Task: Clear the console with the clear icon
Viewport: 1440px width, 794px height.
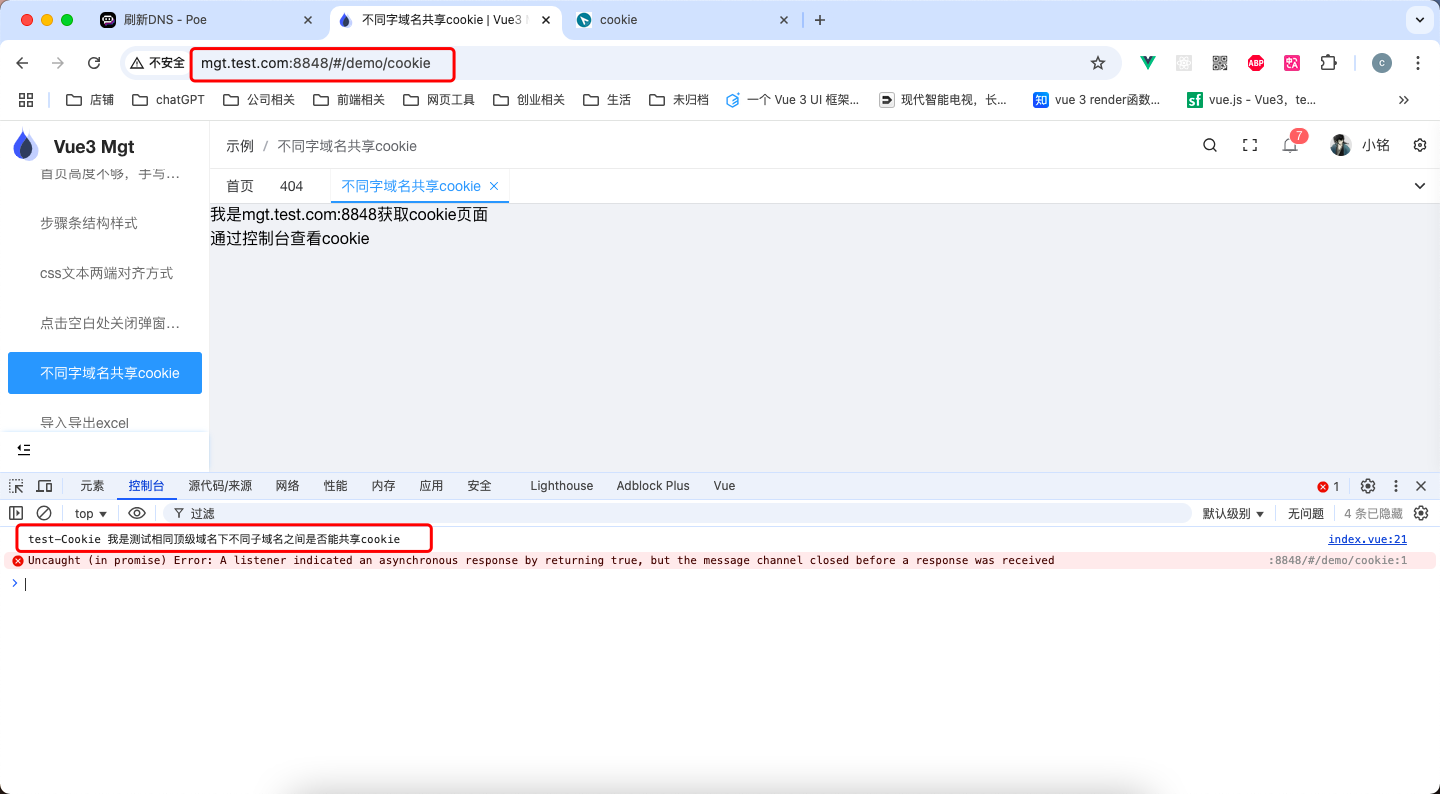Action: [x=44, y=513]
